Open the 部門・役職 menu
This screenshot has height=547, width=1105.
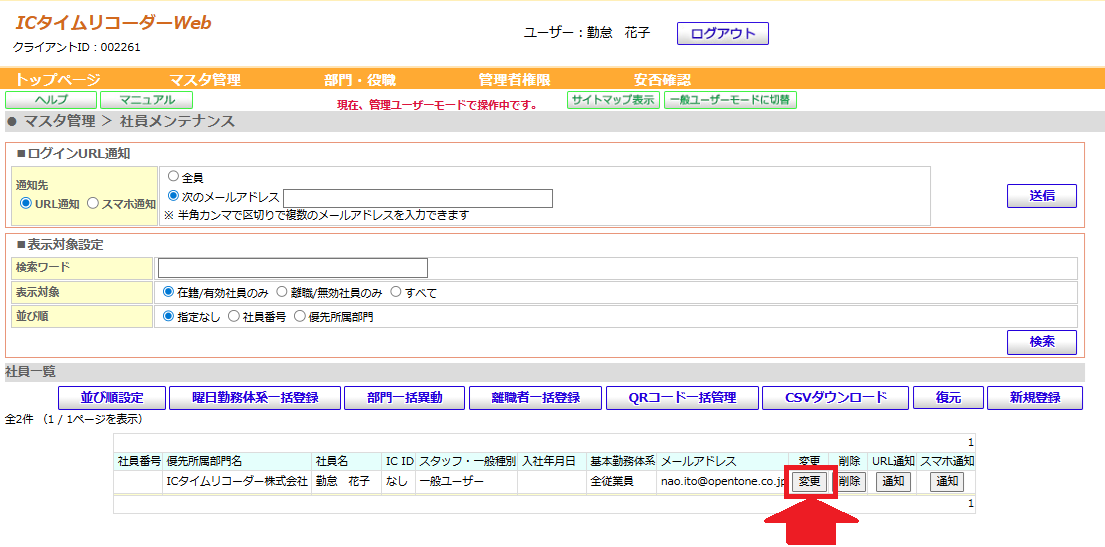[360, 80]
